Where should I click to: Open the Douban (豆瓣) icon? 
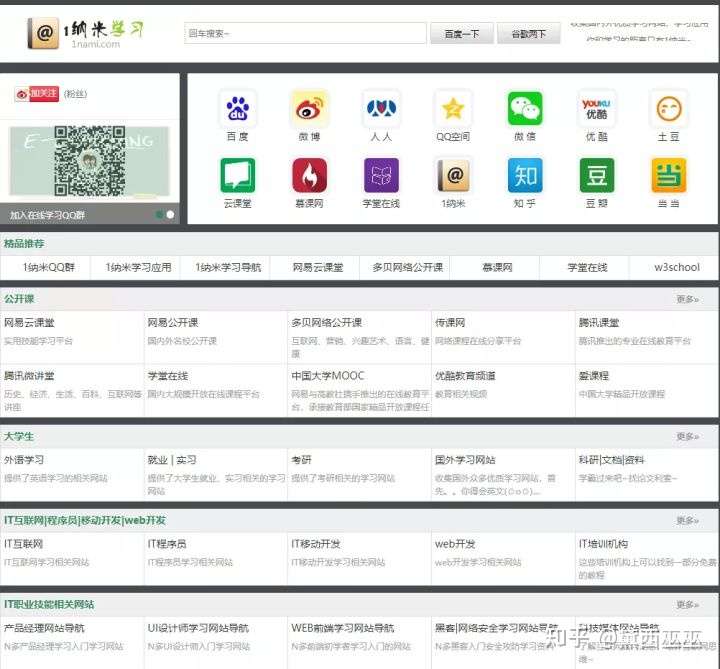coord(596,175)
